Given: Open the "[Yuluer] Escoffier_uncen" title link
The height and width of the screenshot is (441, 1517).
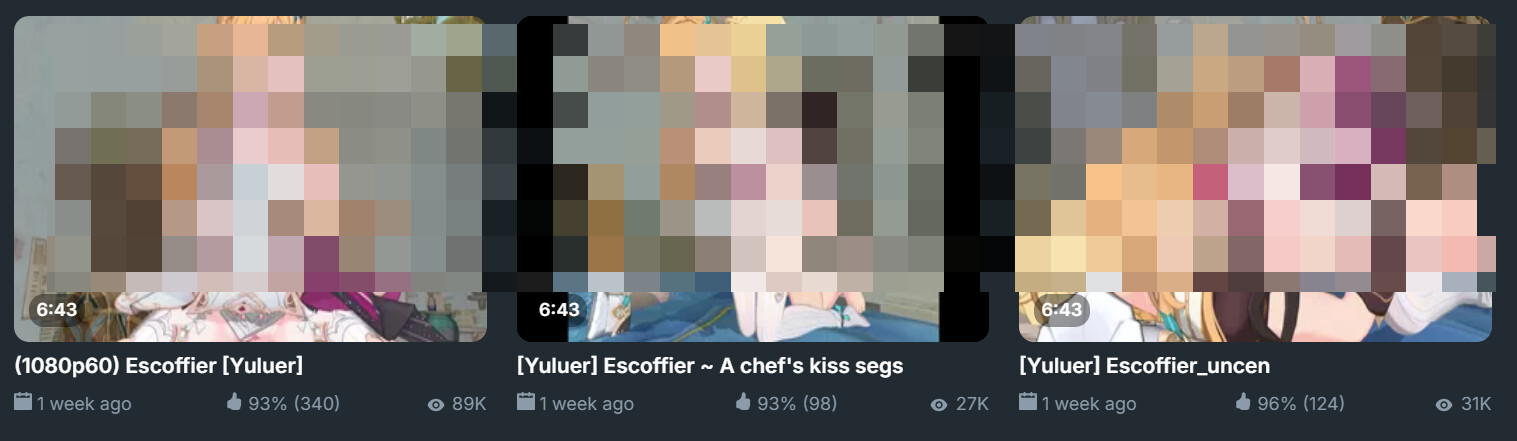Looking at the screenshot, I should click(x=1144, y=366).
